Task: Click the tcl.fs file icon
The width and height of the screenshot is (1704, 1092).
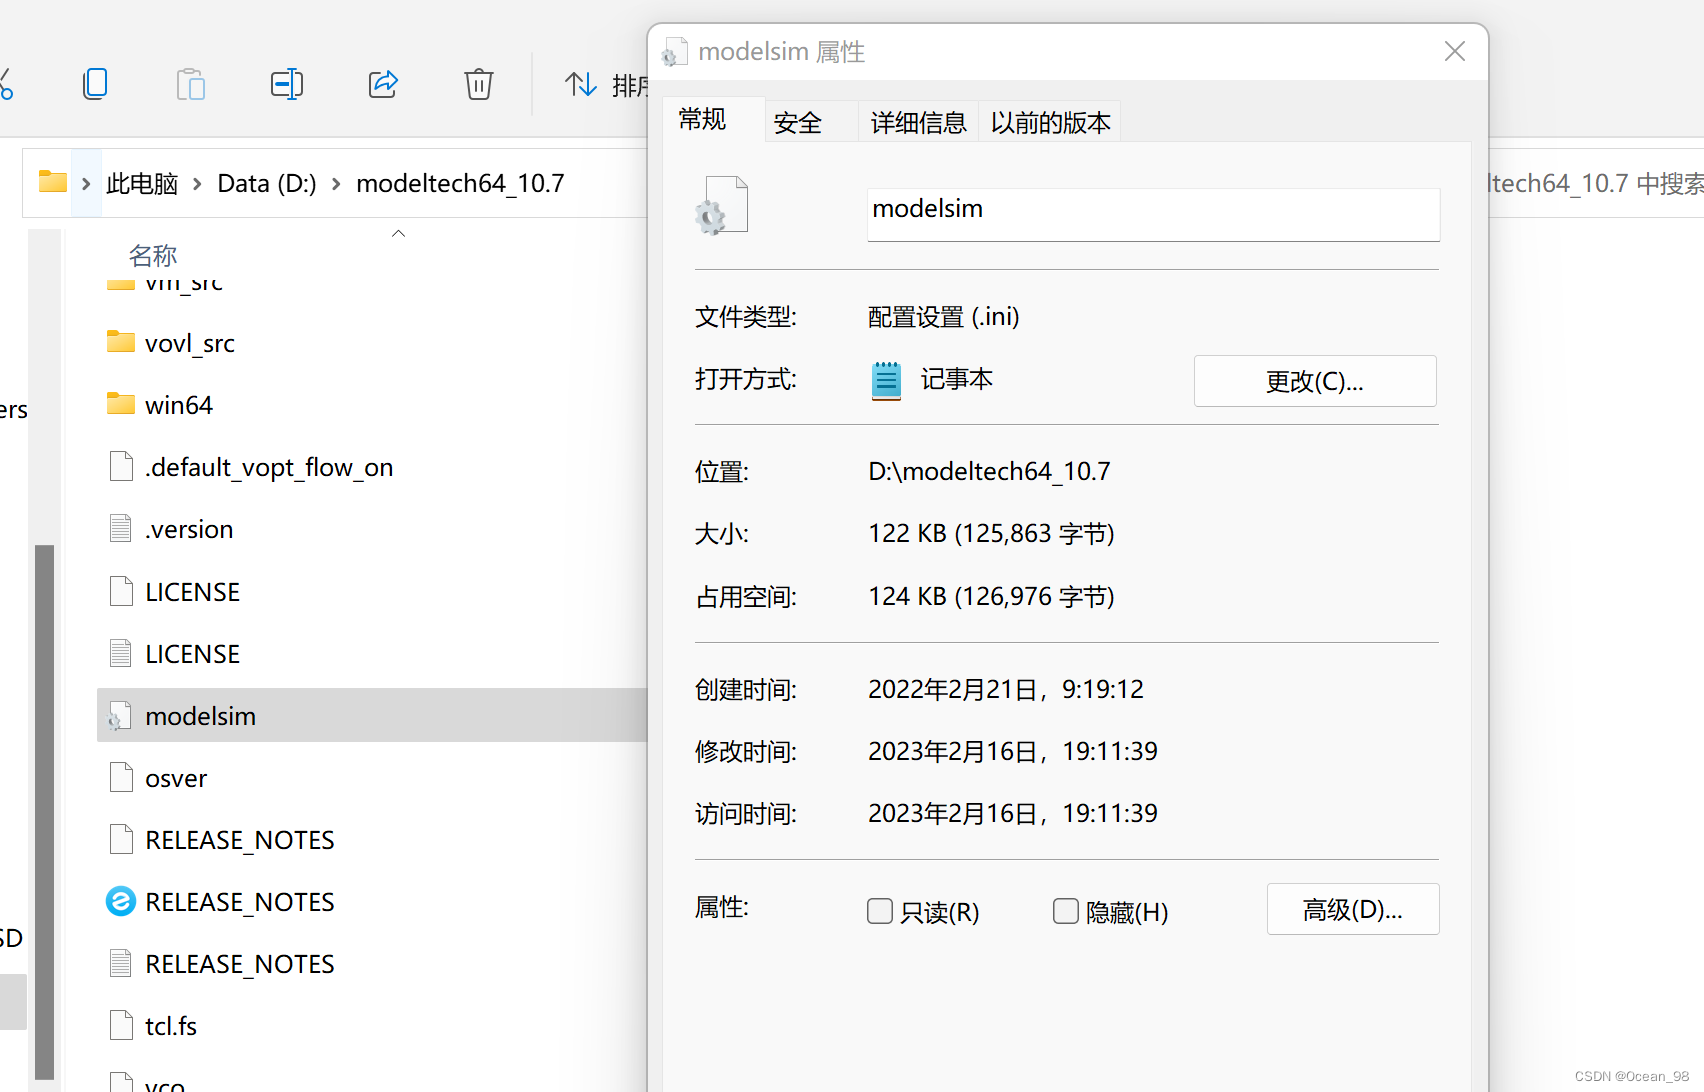Action: [121, 1025]
